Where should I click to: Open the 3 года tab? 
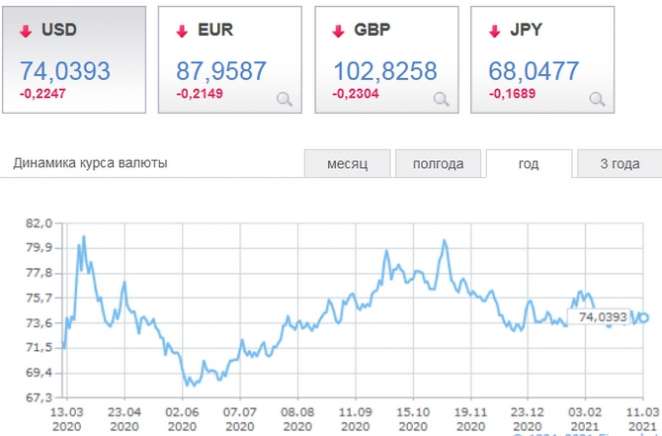618,164
